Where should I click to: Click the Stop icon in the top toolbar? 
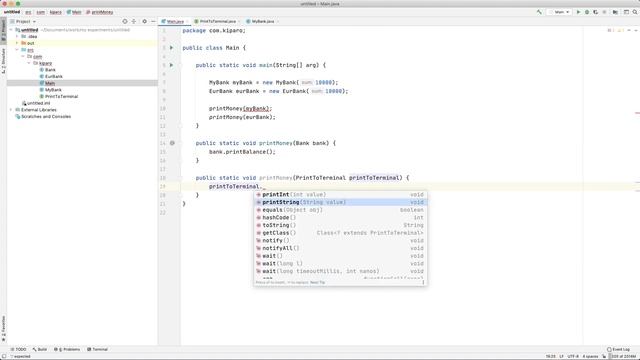click(x=604, y=12)
